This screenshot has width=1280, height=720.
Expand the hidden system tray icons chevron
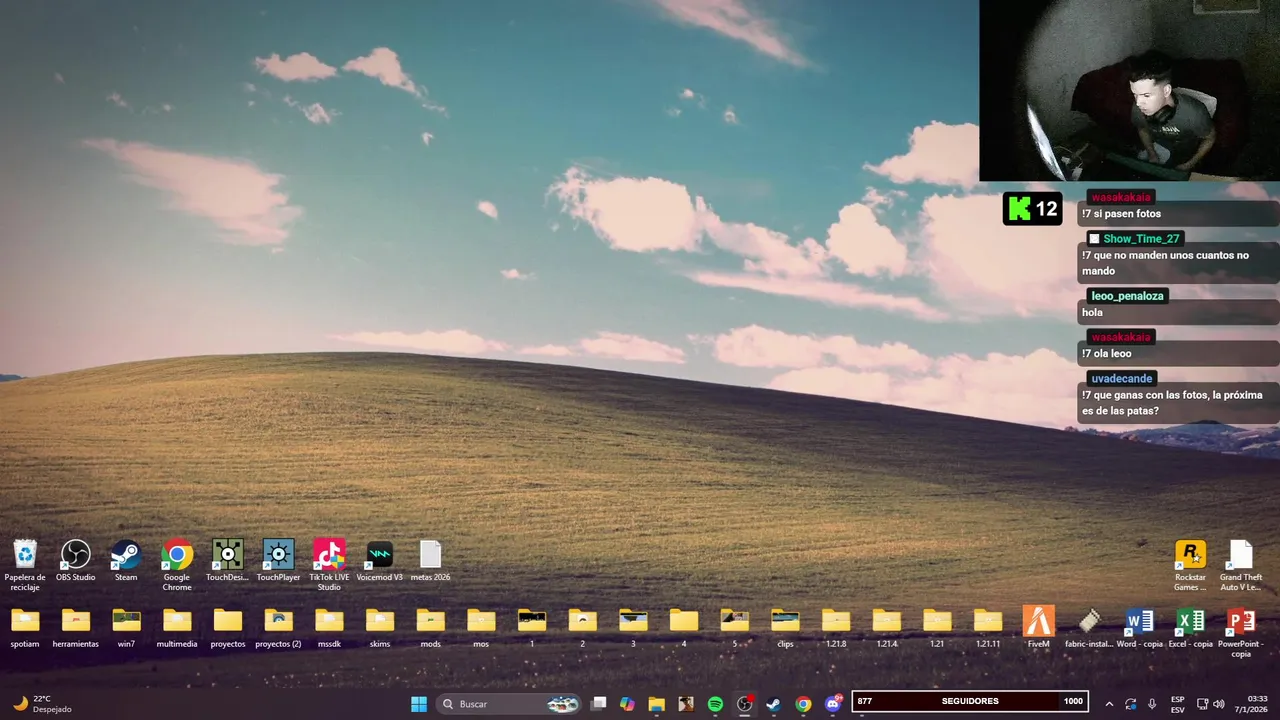1109,704
